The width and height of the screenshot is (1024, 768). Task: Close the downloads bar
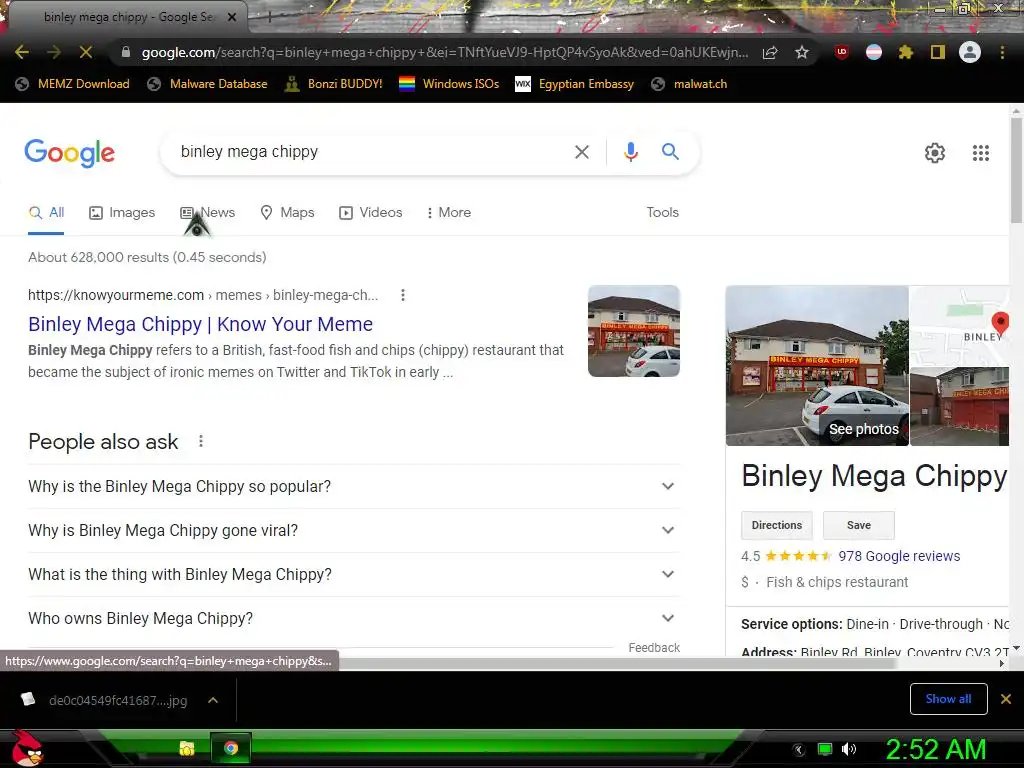[1006, 699]
